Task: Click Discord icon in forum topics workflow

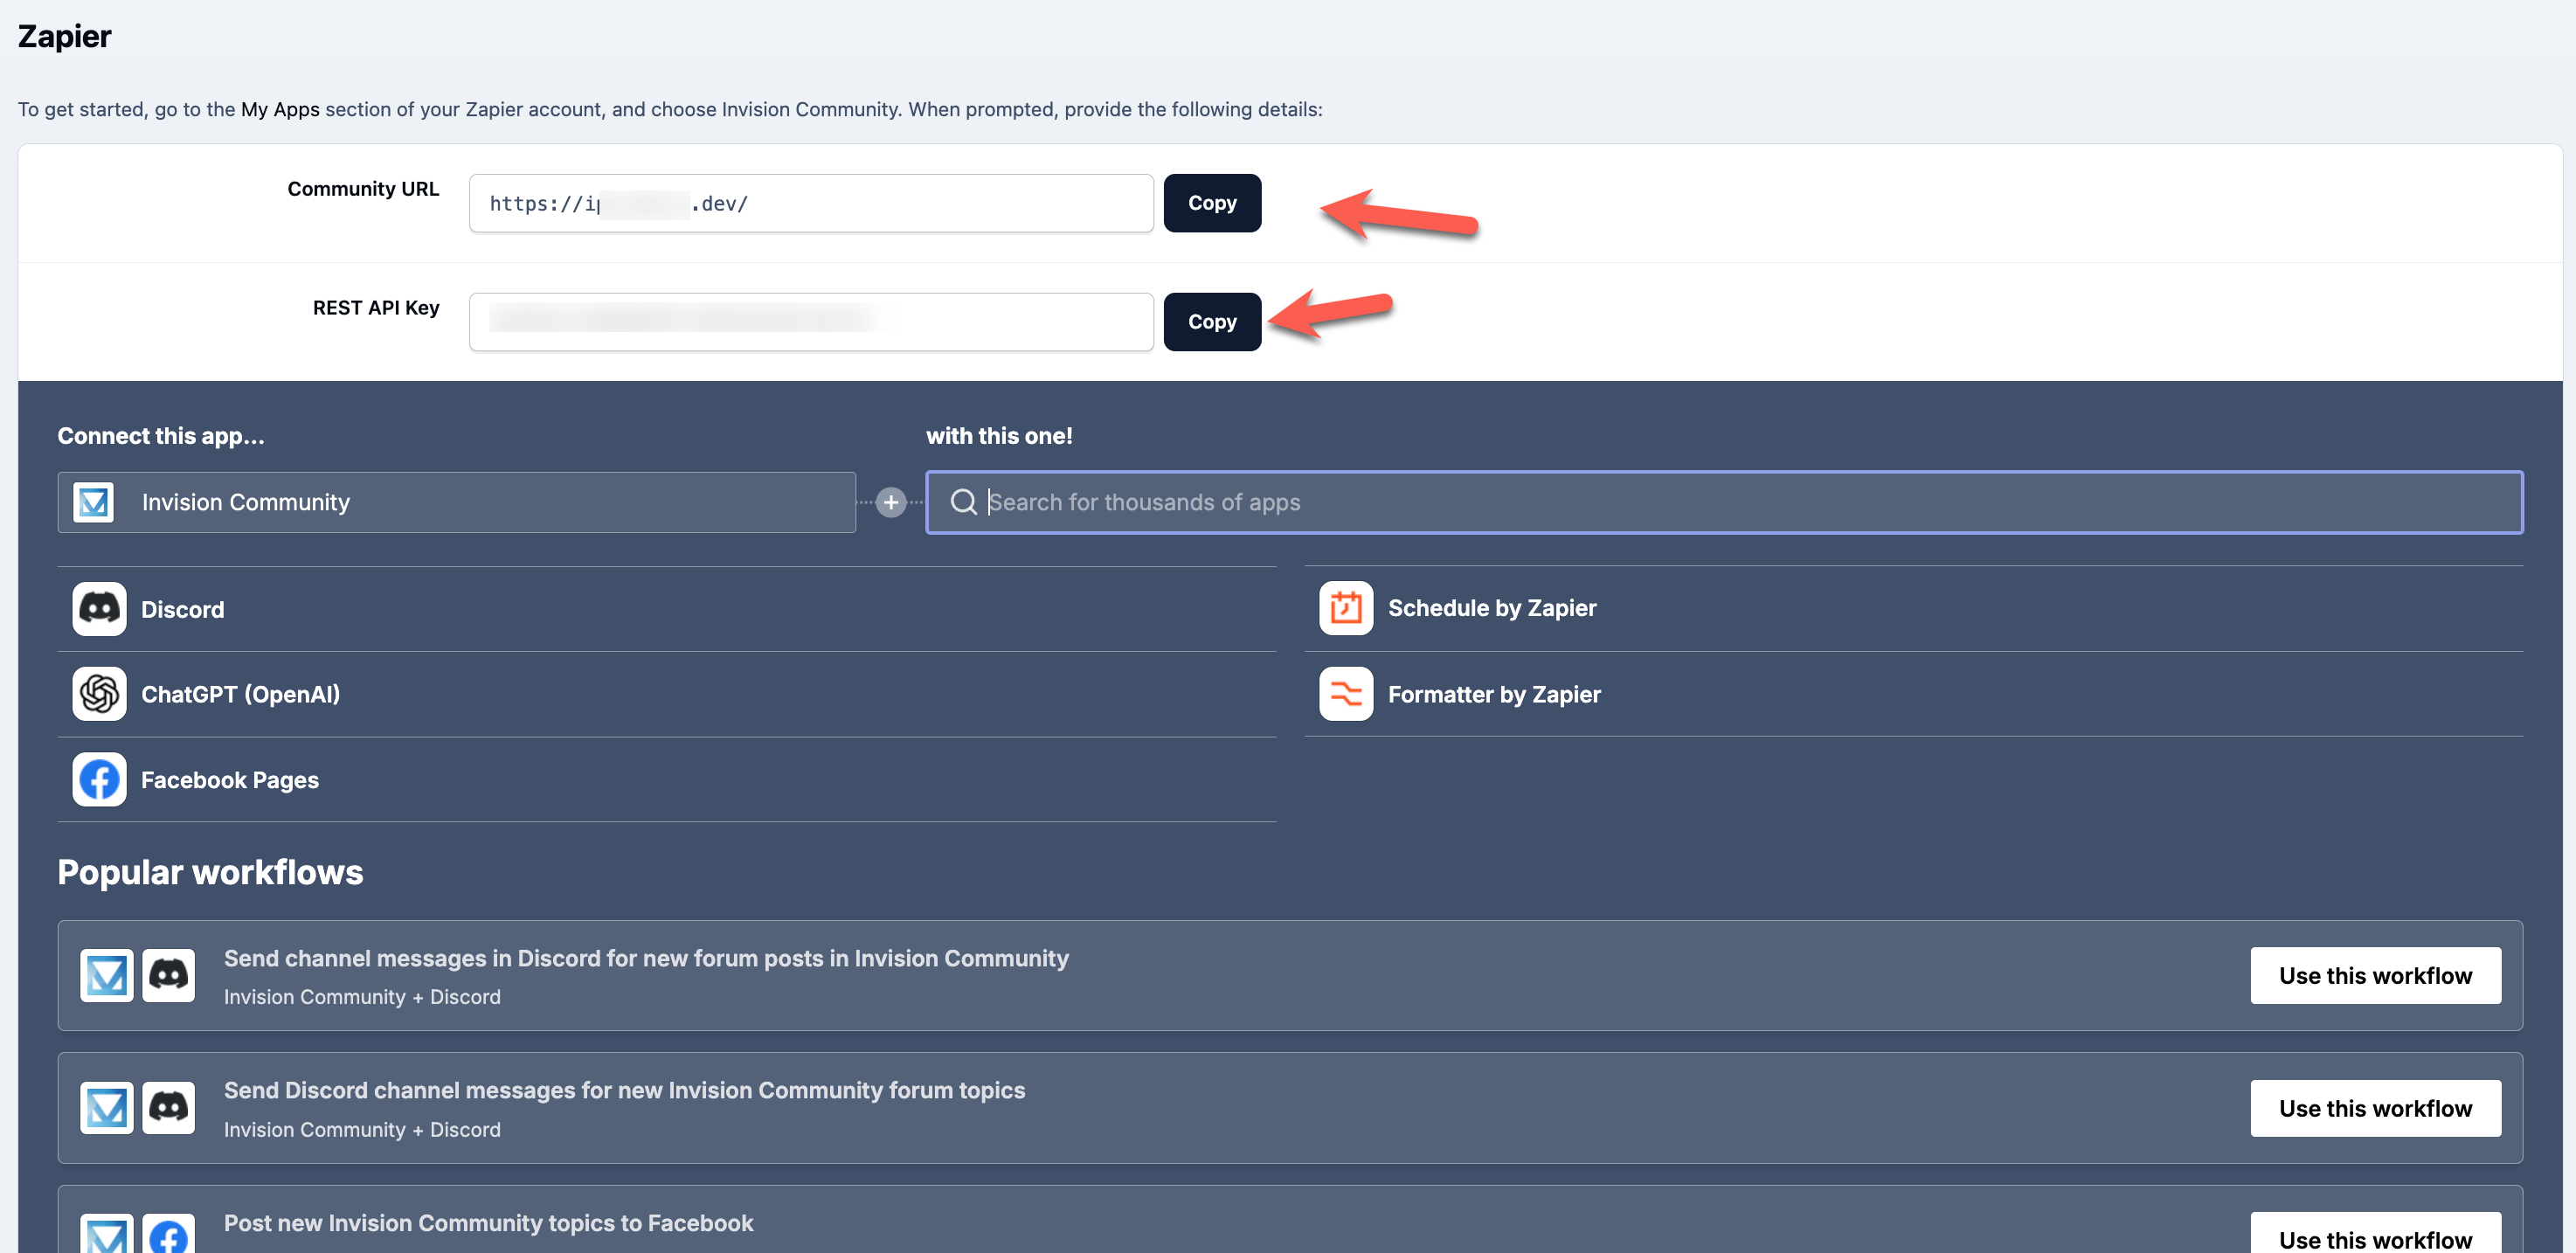Action: click(169, 1108)
